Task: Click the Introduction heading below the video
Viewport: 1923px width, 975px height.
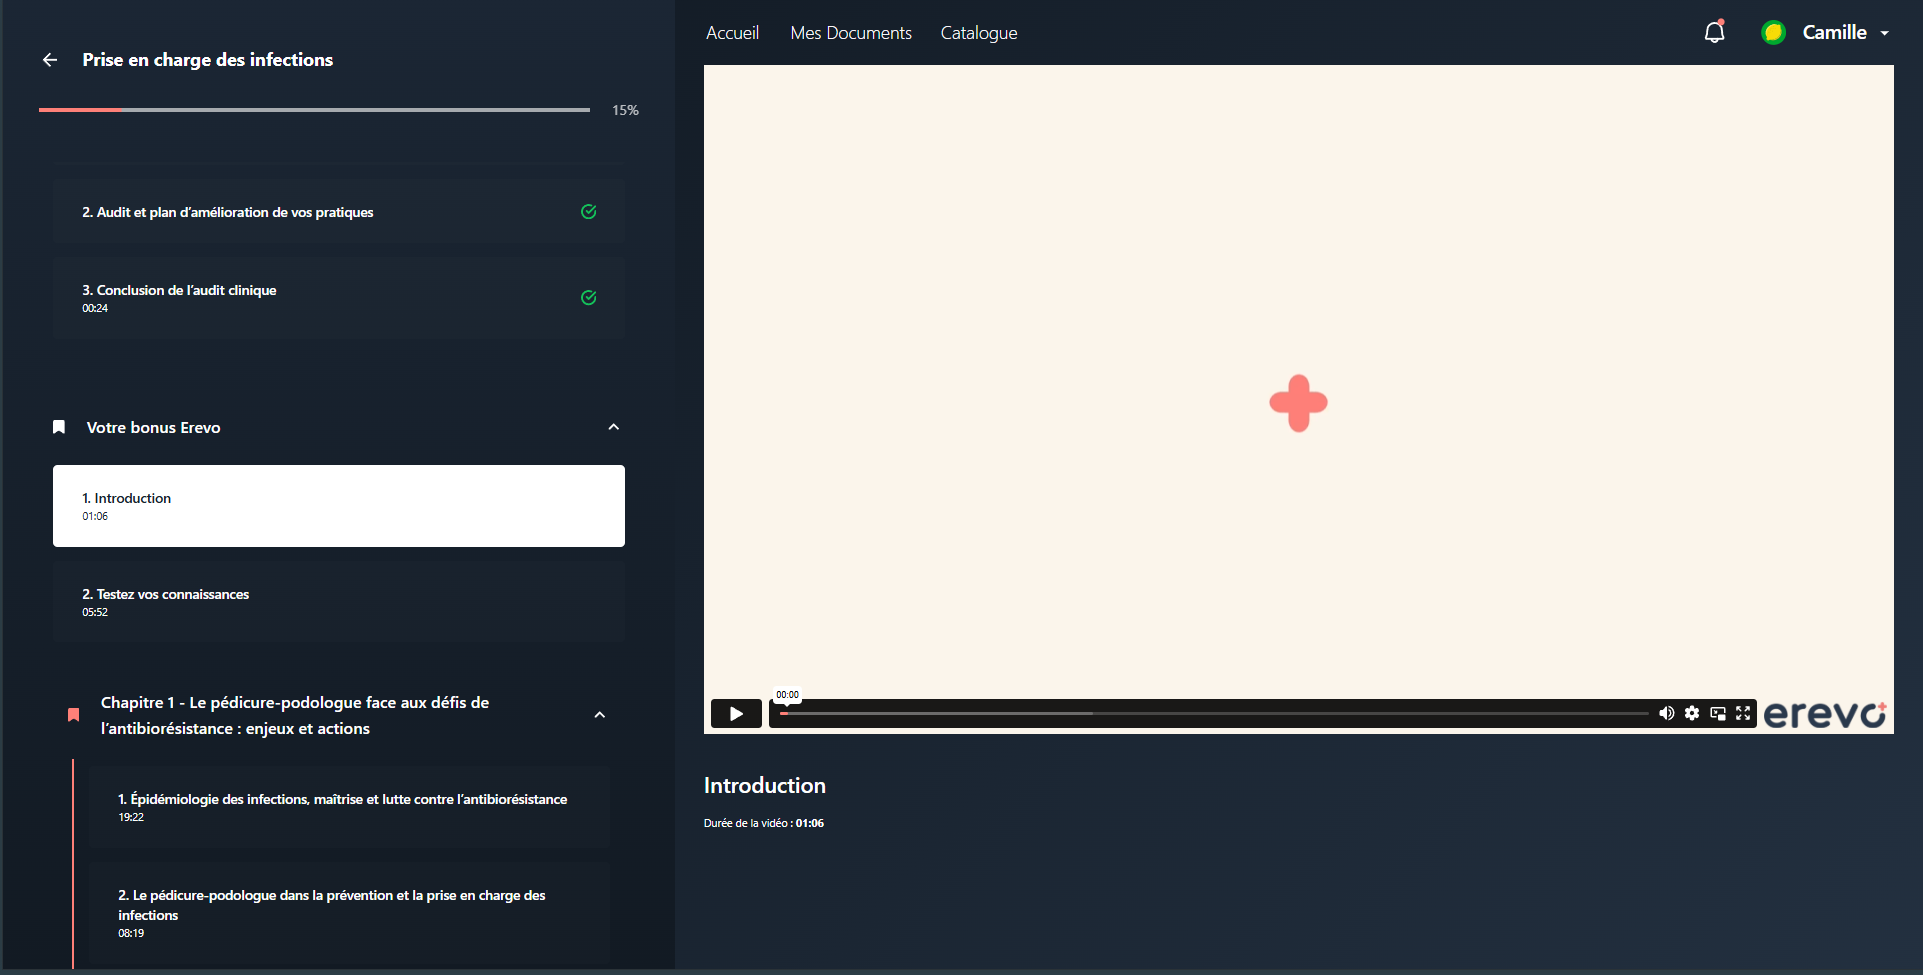Action: tap(765, 785)
